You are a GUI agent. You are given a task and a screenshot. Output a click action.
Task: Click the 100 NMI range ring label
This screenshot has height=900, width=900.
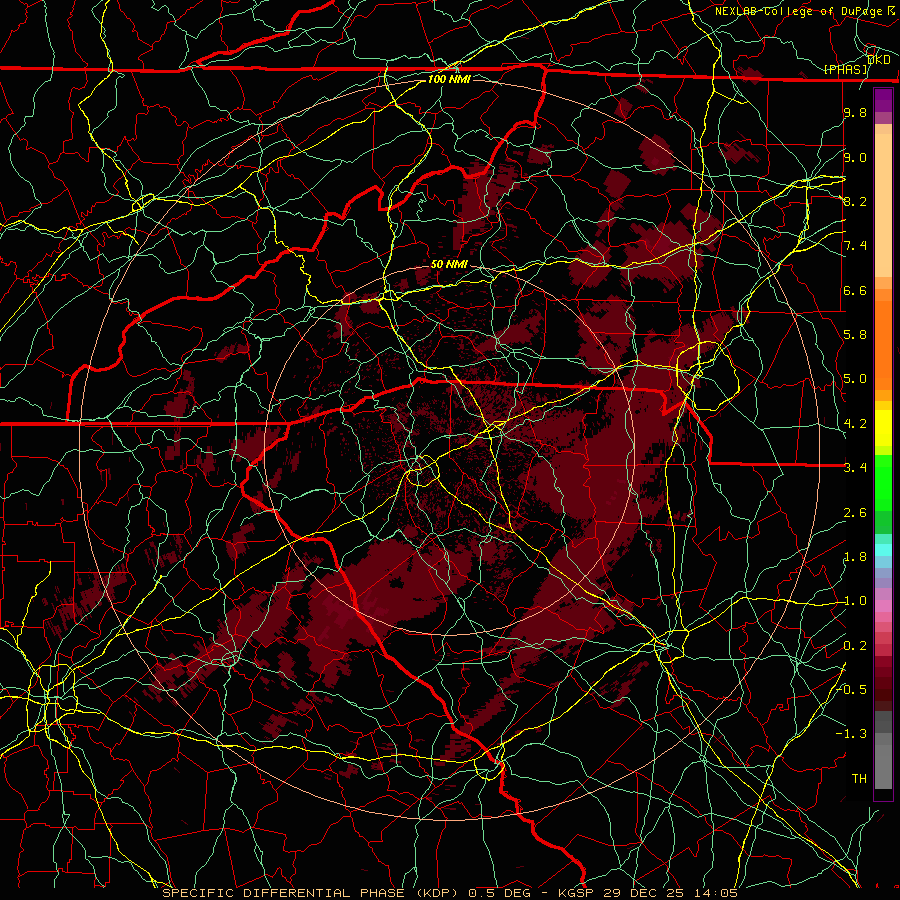click(x=449, y=79)
